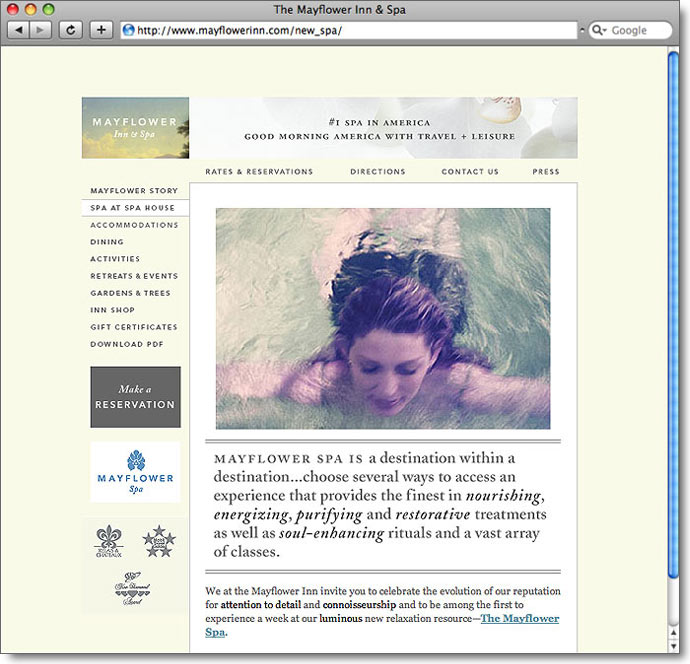This screenshot has width=690, height=664.
Task: Click the blue Mayflower Spa logo
Action: tap(136, 472)
